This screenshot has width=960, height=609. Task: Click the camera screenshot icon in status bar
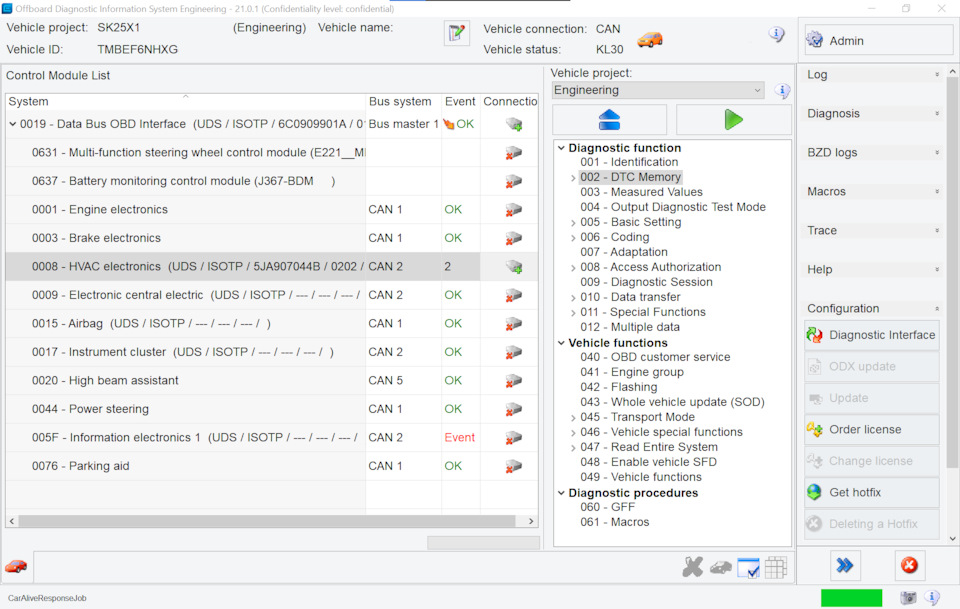[909, 597]
